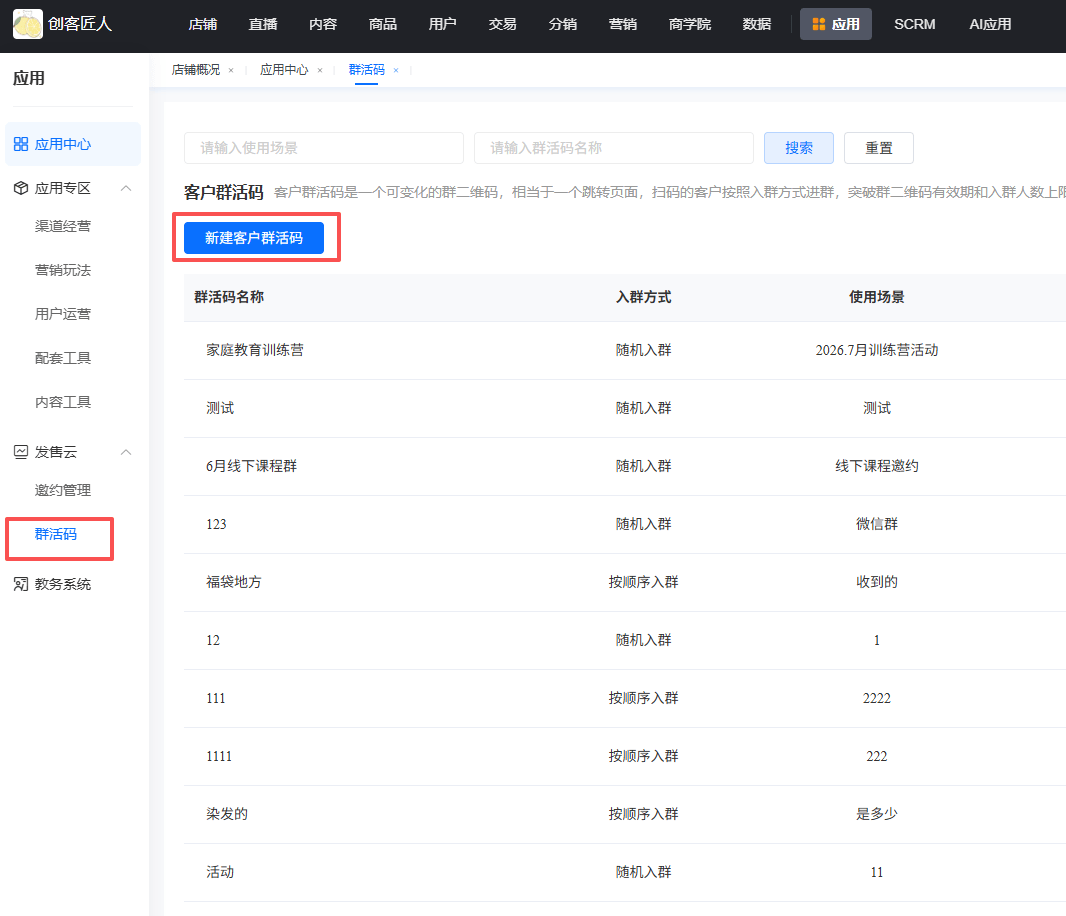This screenshot has width=1066, height=916.
Task: Open the SCRM top menu
Action: pyautogui.click(x=914, y=24)
